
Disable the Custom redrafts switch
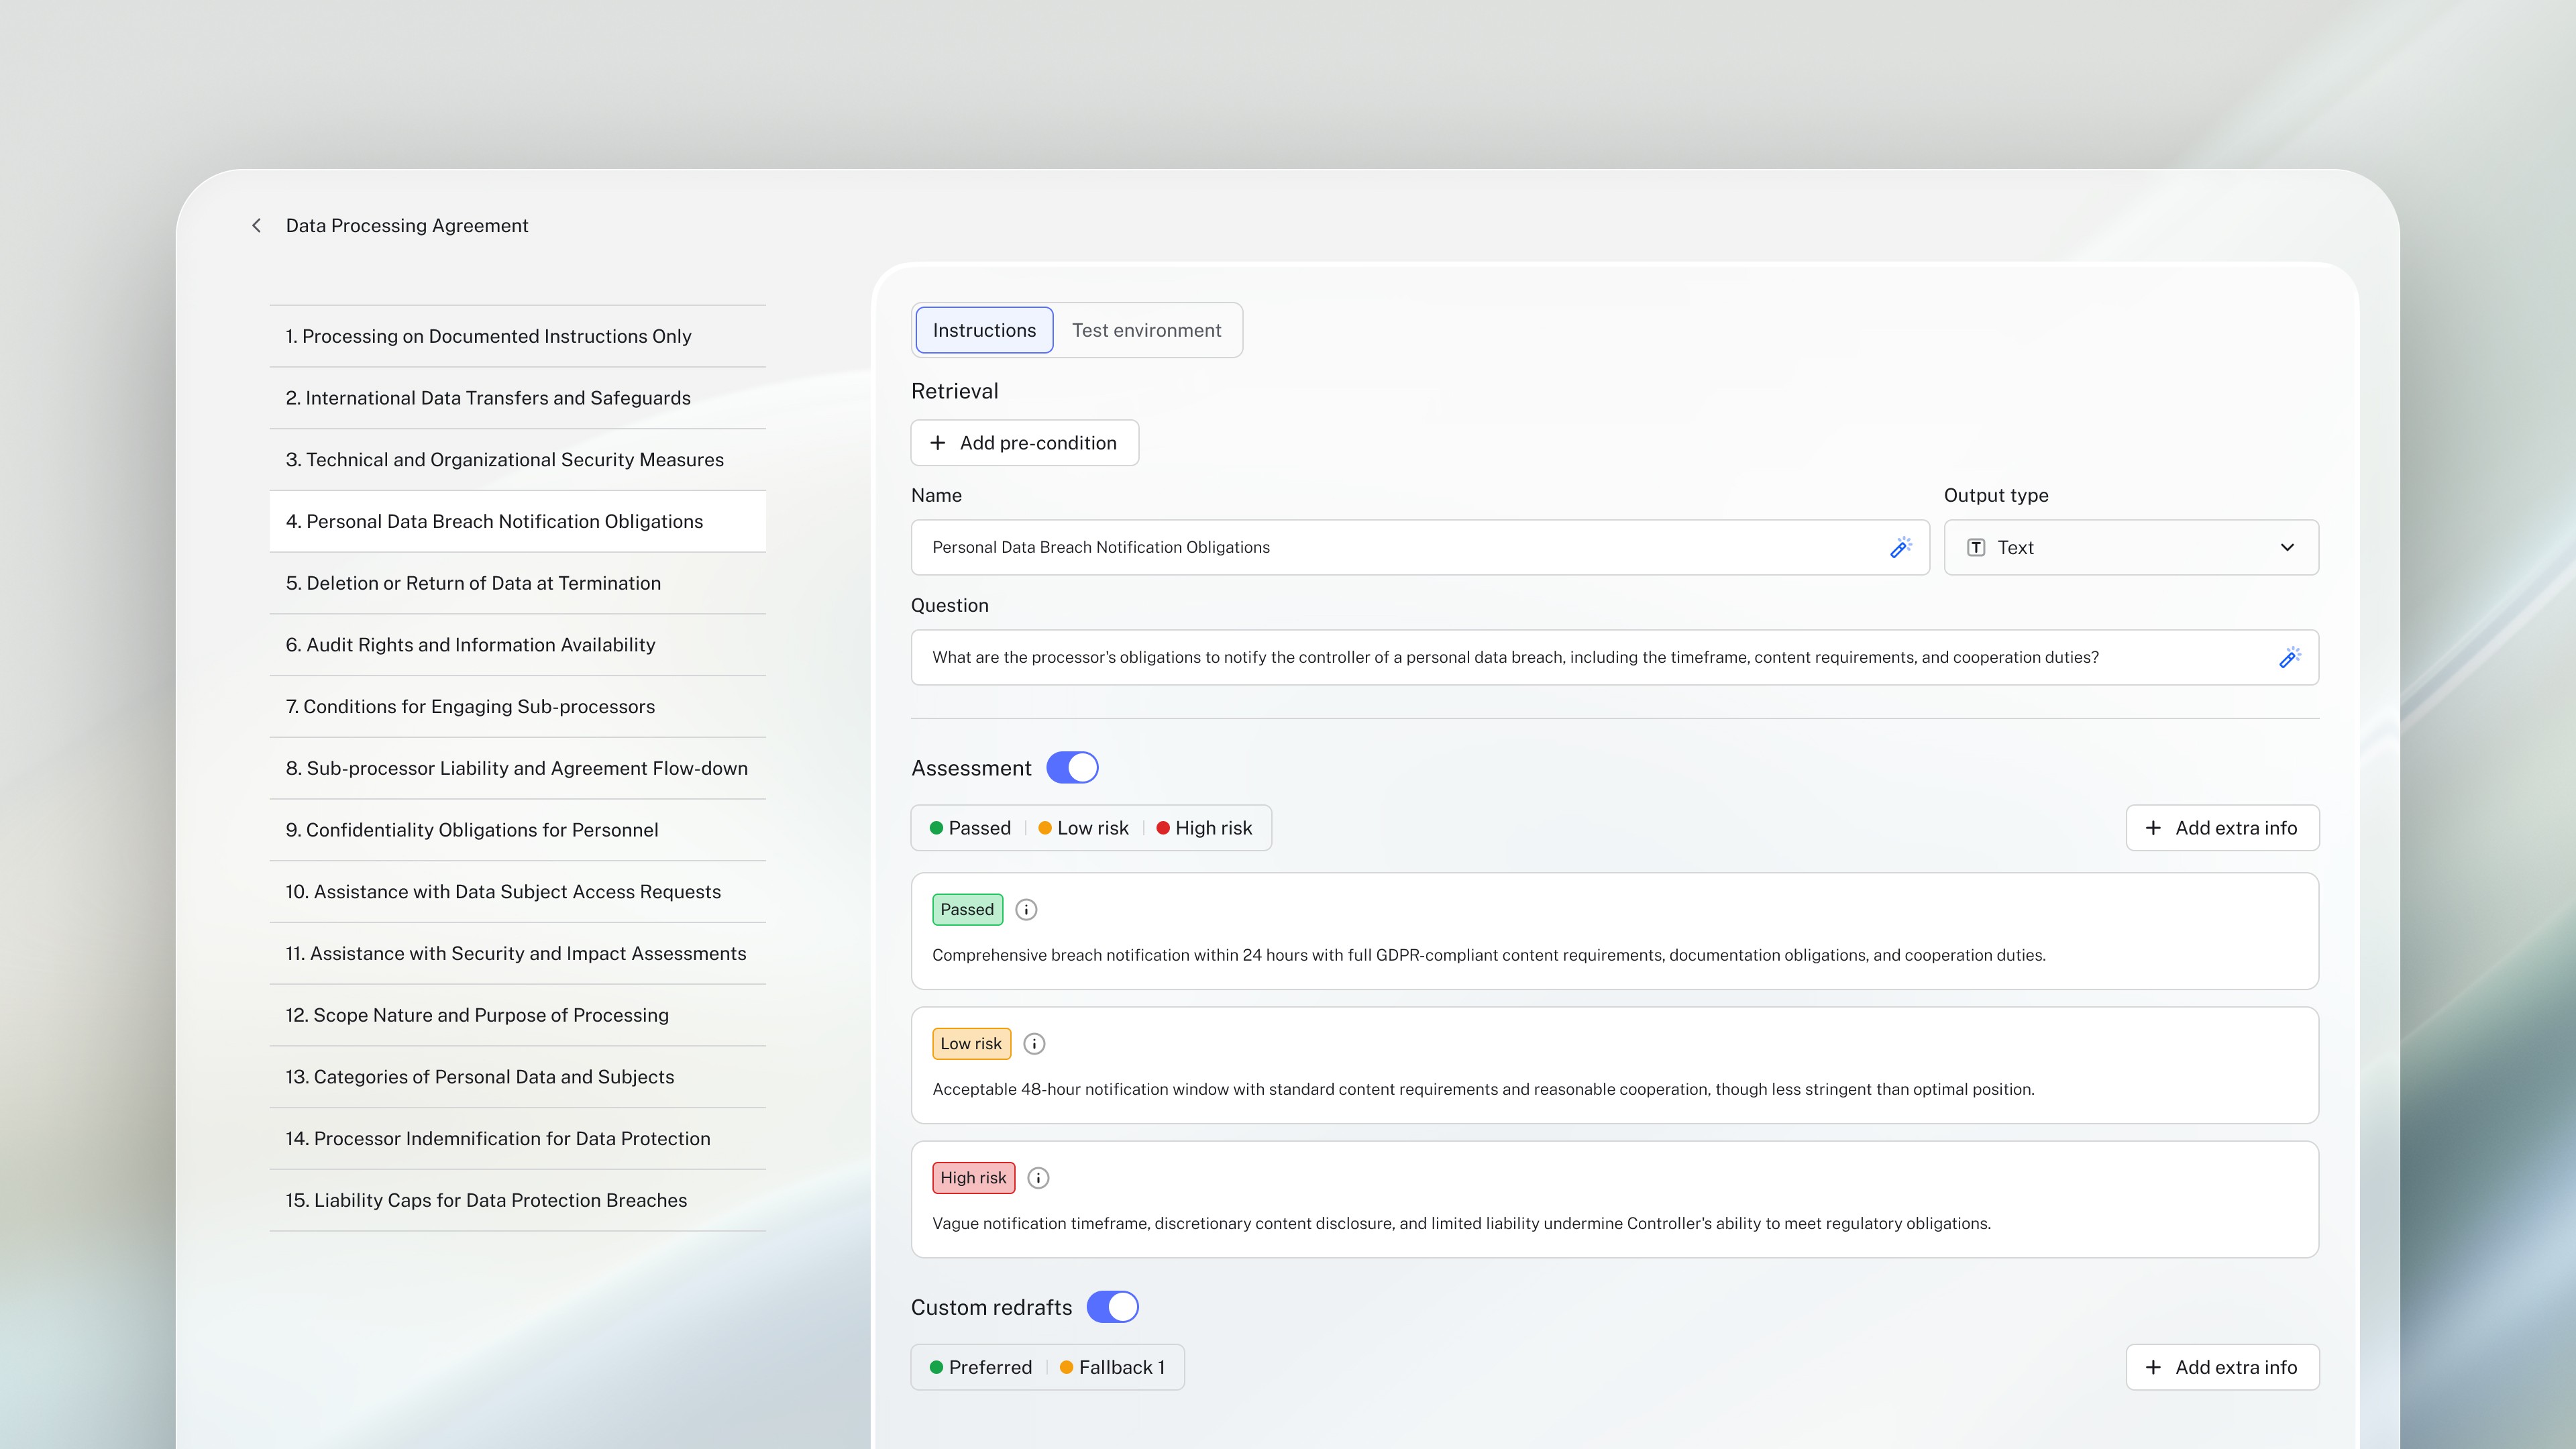tap(1112, 1307)
